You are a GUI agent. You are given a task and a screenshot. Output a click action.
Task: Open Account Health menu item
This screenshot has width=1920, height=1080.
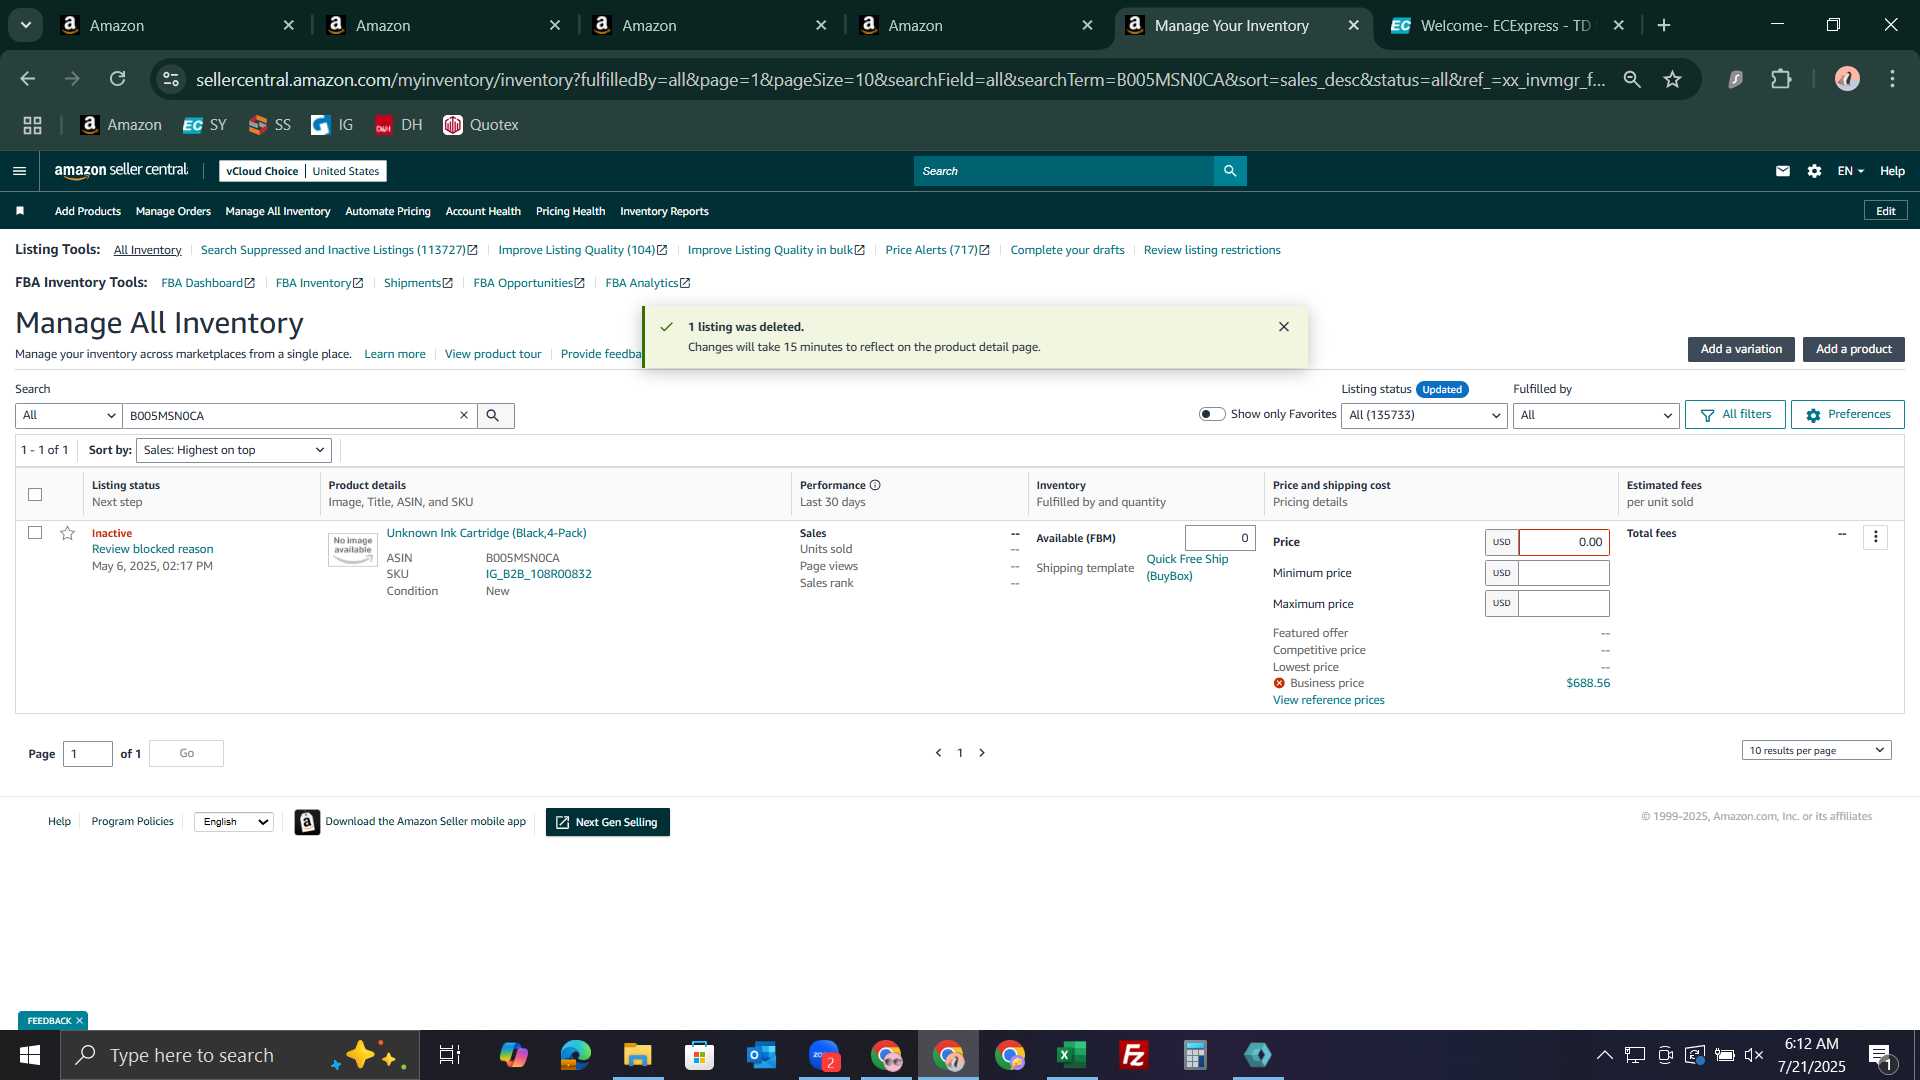click(483, 211)
